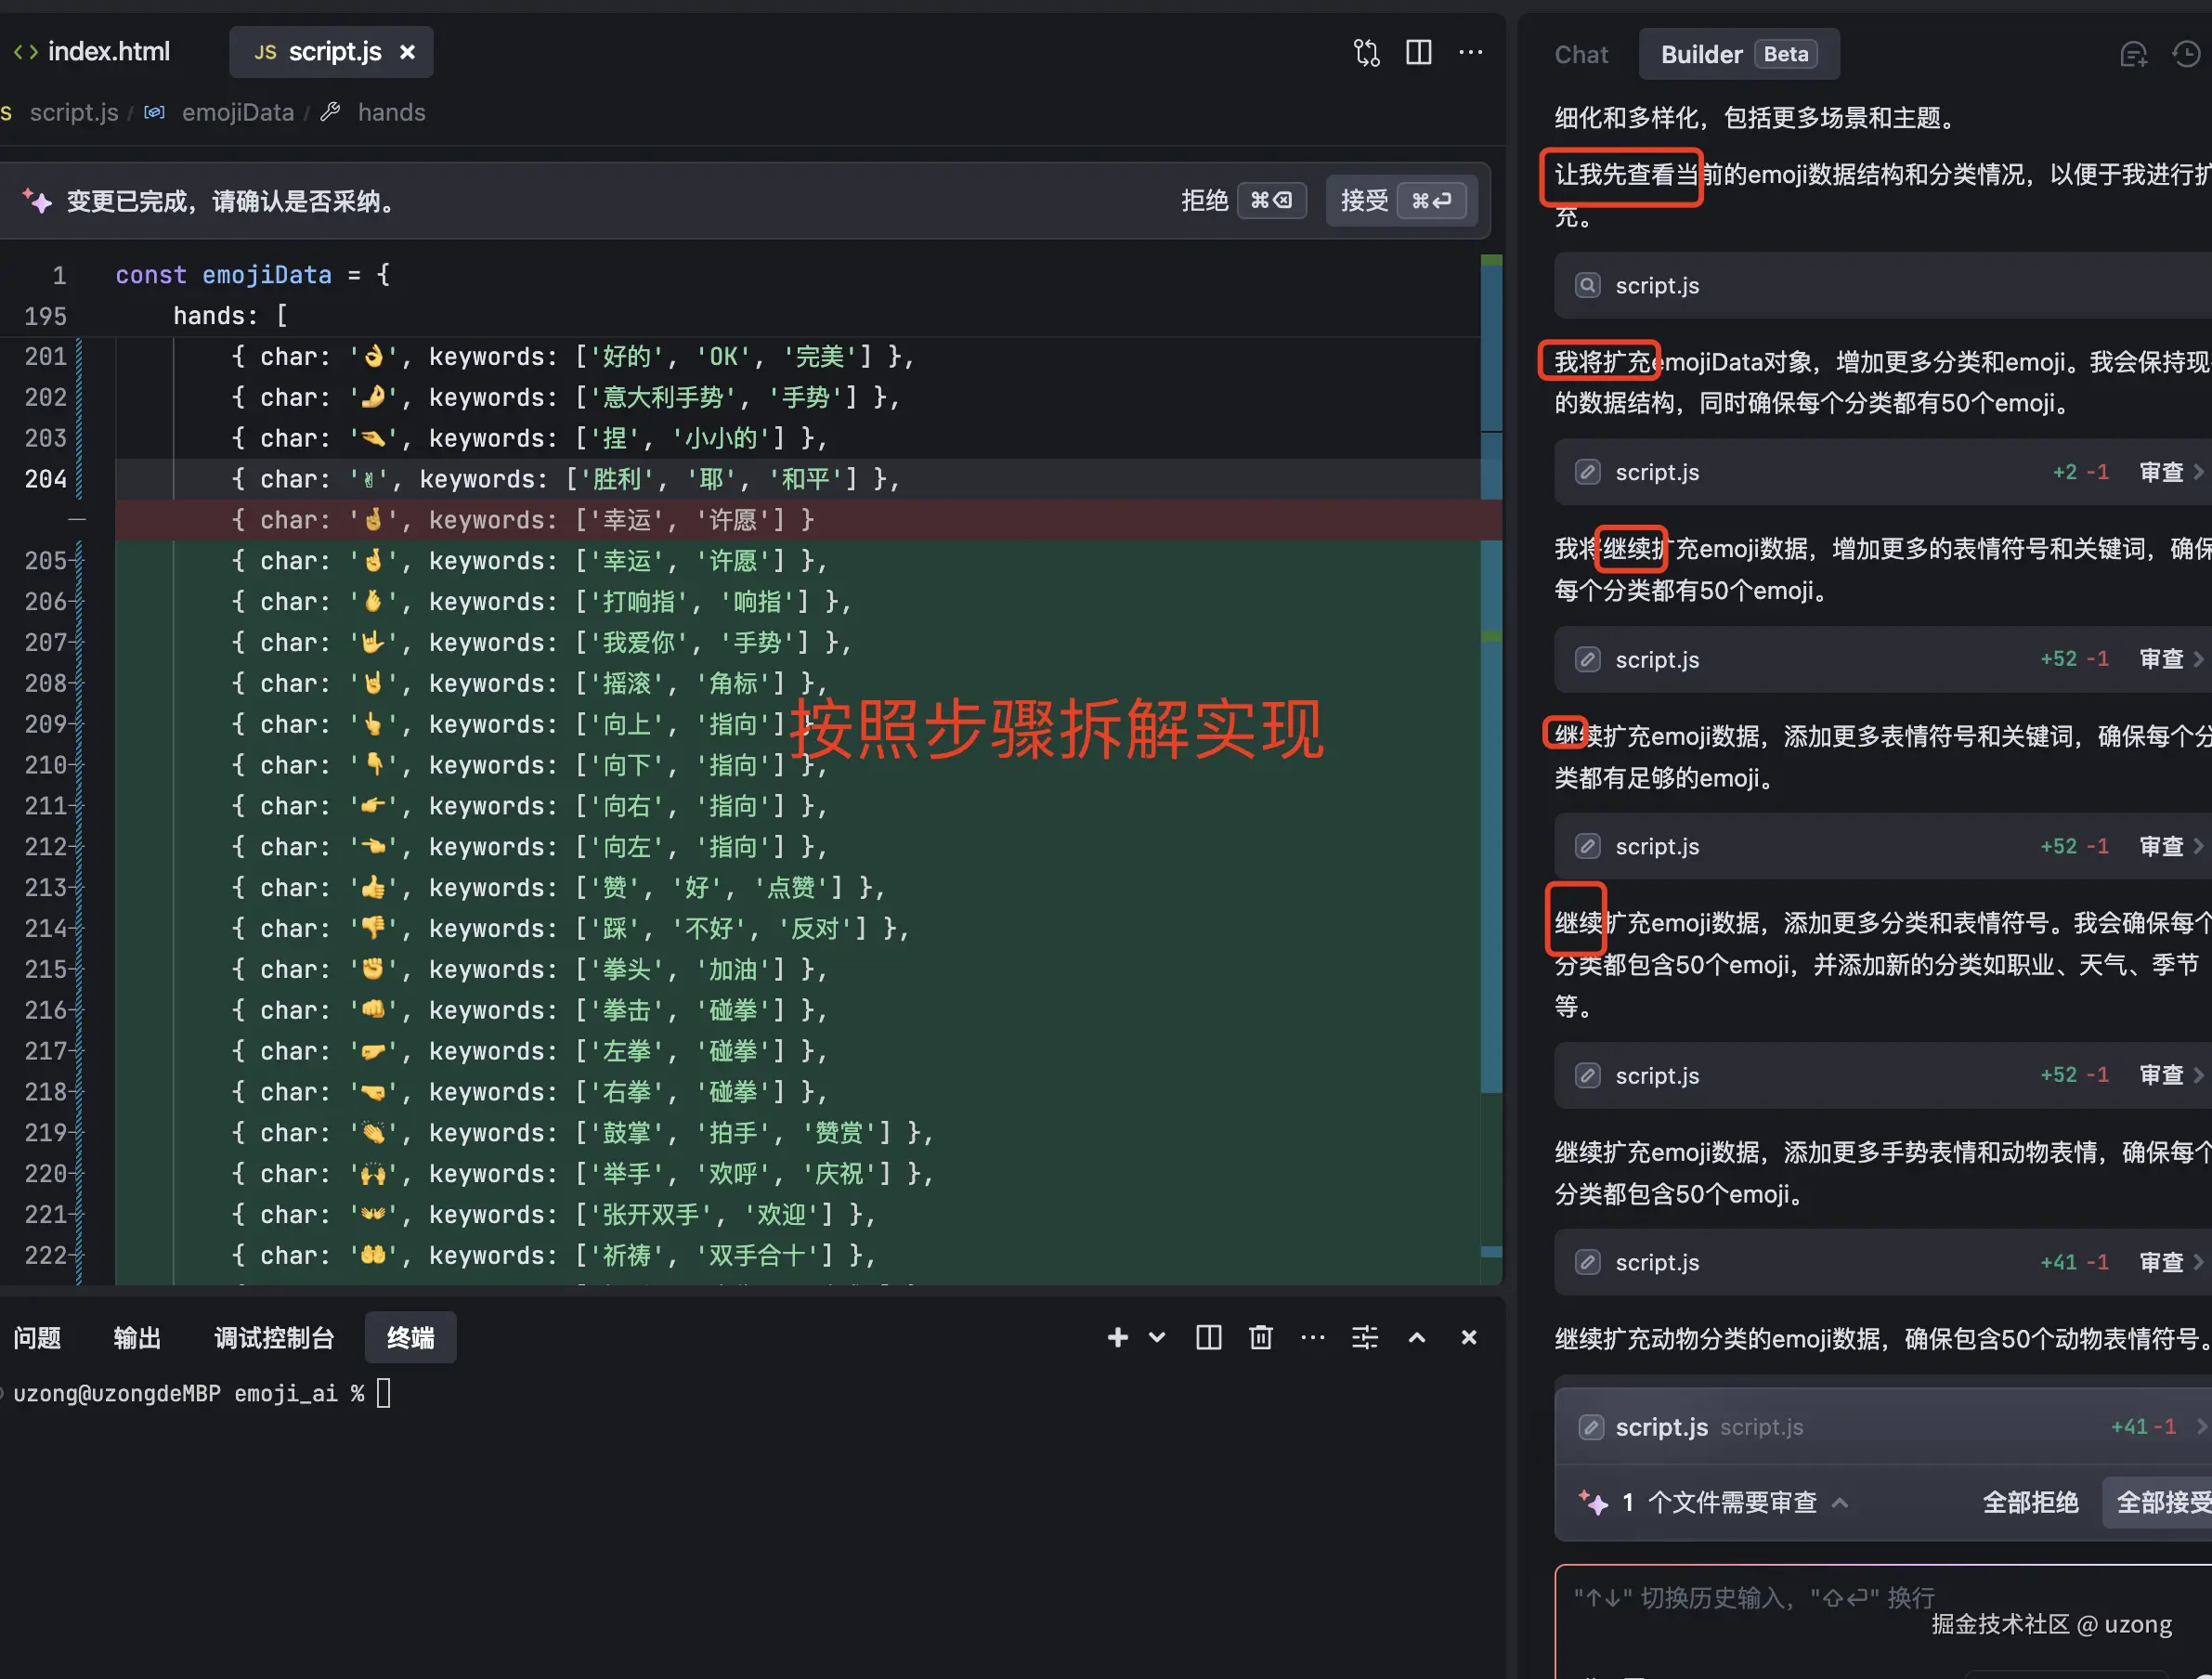Screen dimensions: 2212x1679
Task: Click the 全部拒绝 reject all button
Action: [x=2029, y=1502]
